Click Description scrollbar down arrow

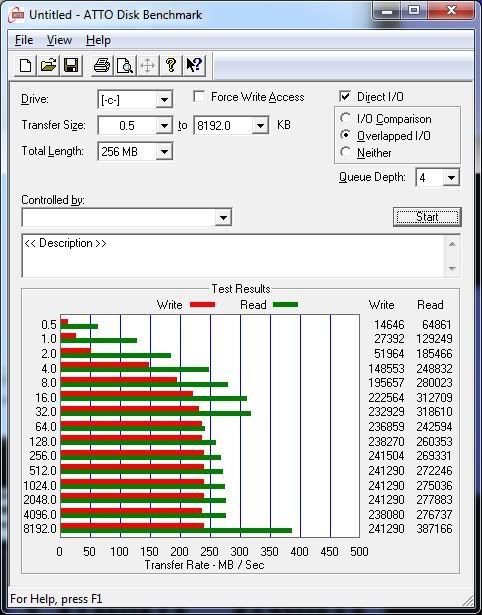pyautogui.click(x=452, y=268)
